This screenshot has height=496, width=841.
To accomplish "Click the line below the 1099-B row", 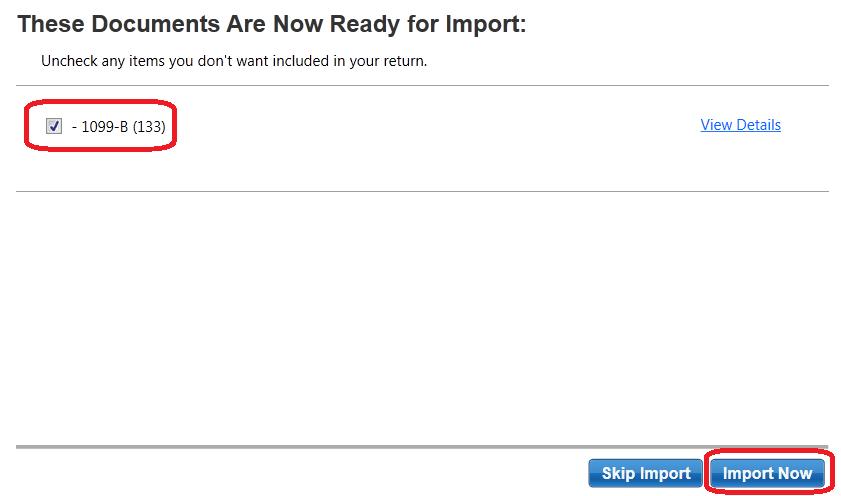I will tap(422, 191).
